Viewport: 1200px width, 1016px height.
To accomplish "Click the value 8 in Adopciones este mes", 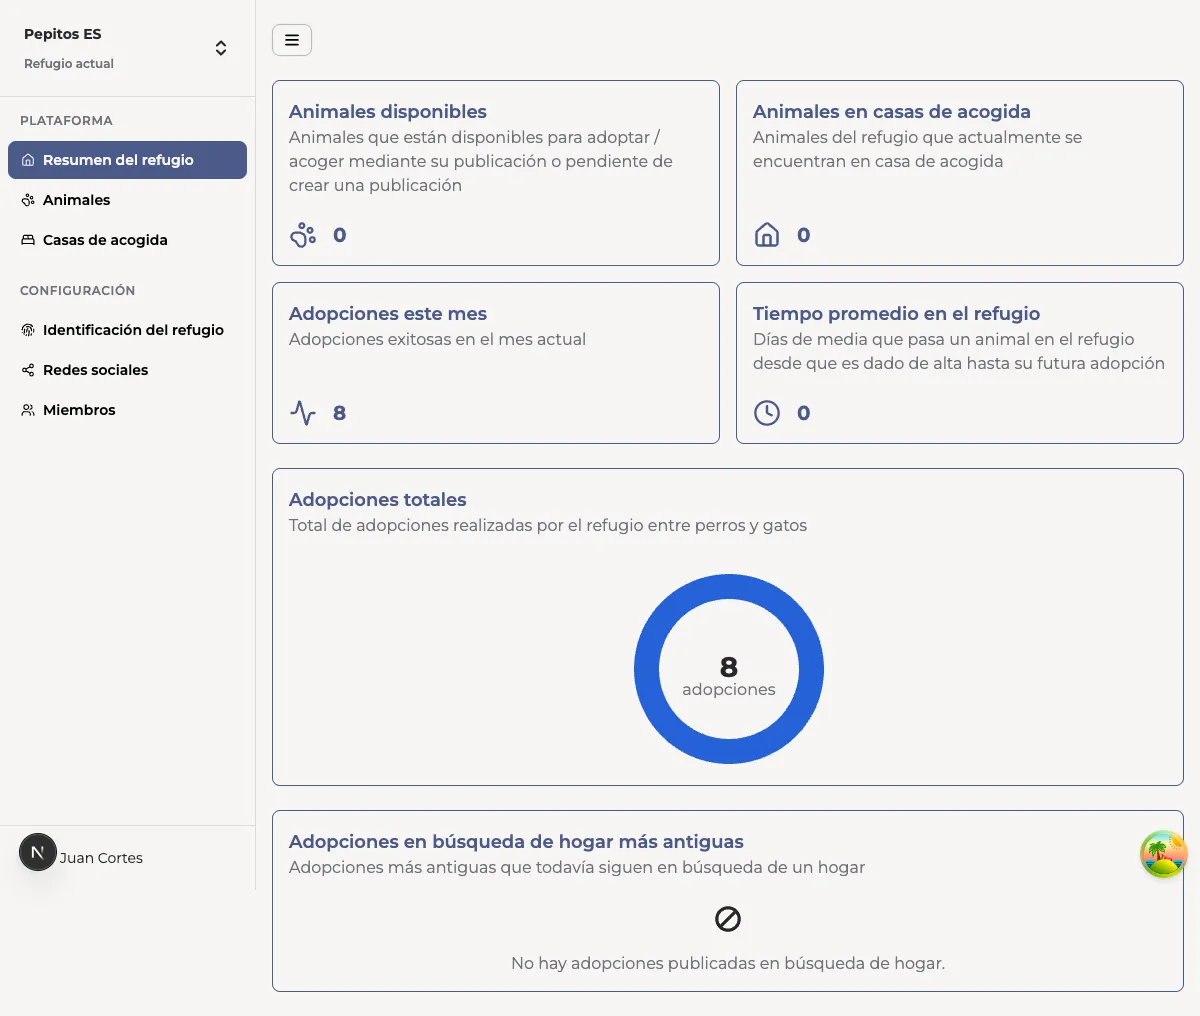I will point(340,413).
